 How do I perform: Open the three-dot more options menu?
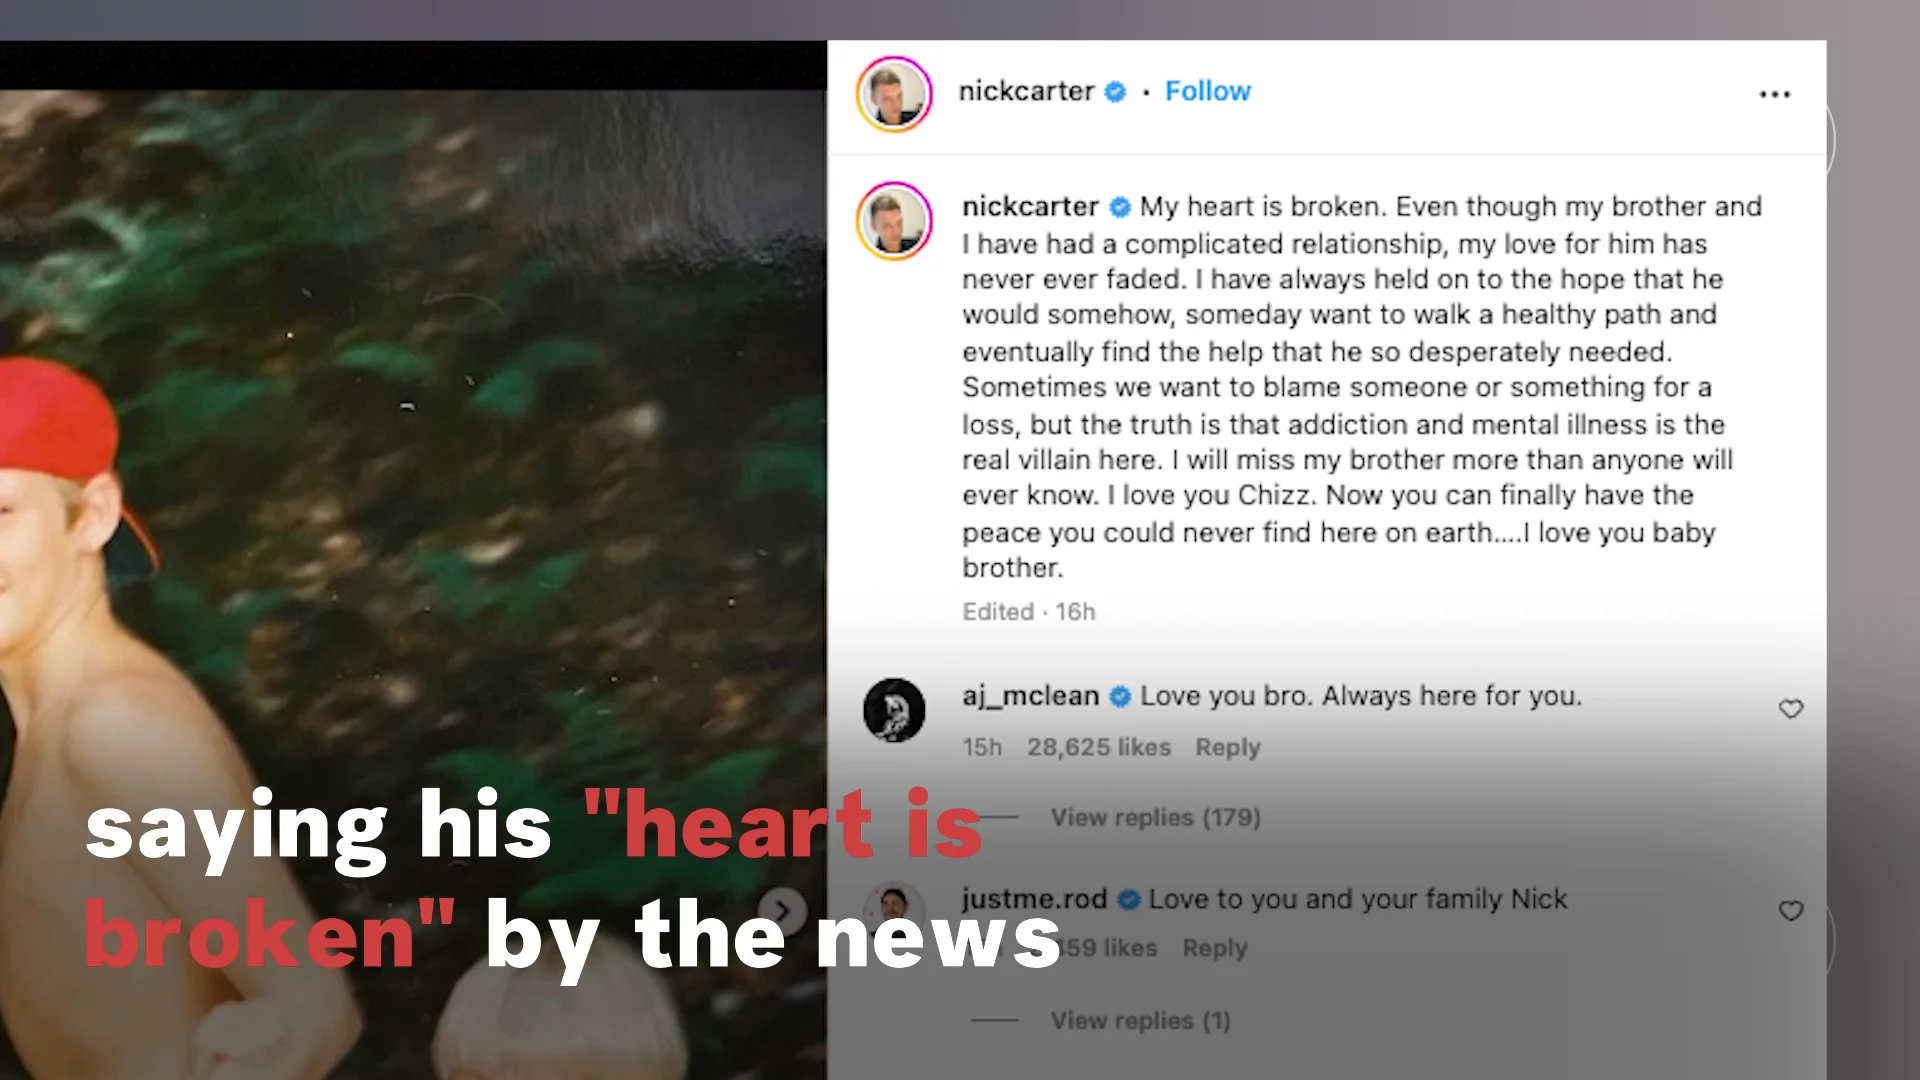click(x=1774, y=94)
